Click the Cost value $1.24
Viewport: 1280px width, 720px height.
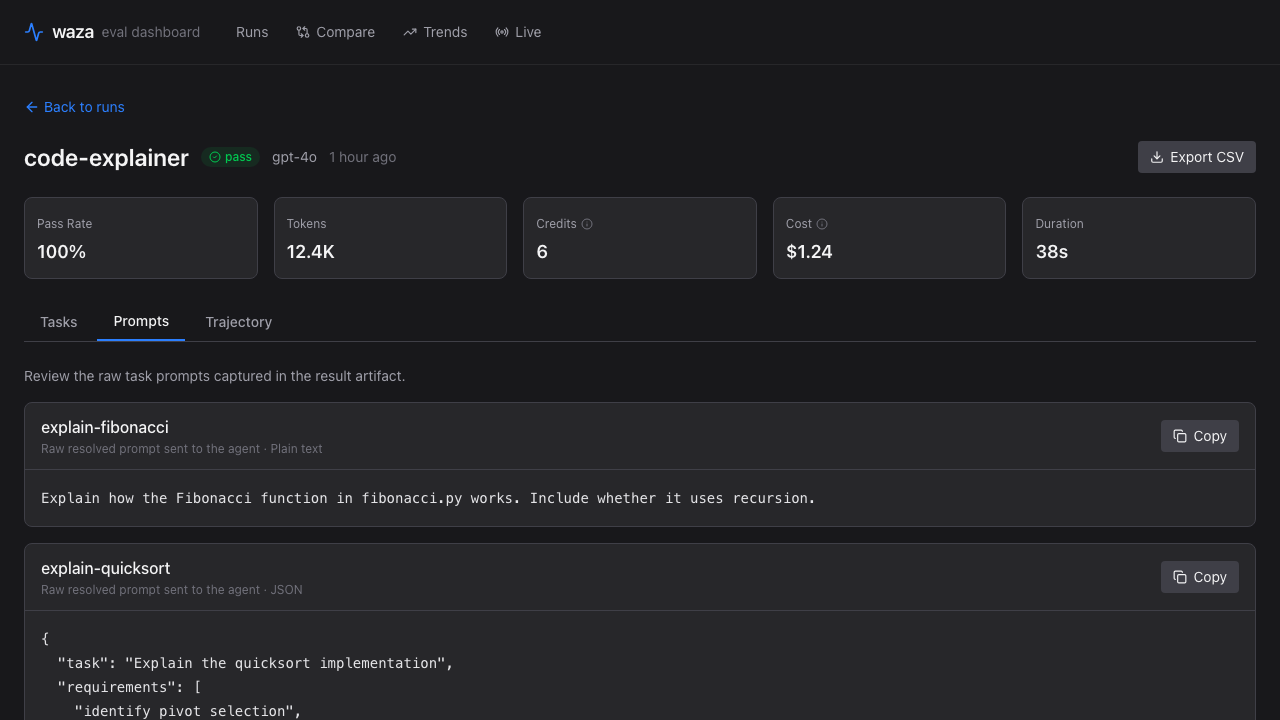(809, 252)
